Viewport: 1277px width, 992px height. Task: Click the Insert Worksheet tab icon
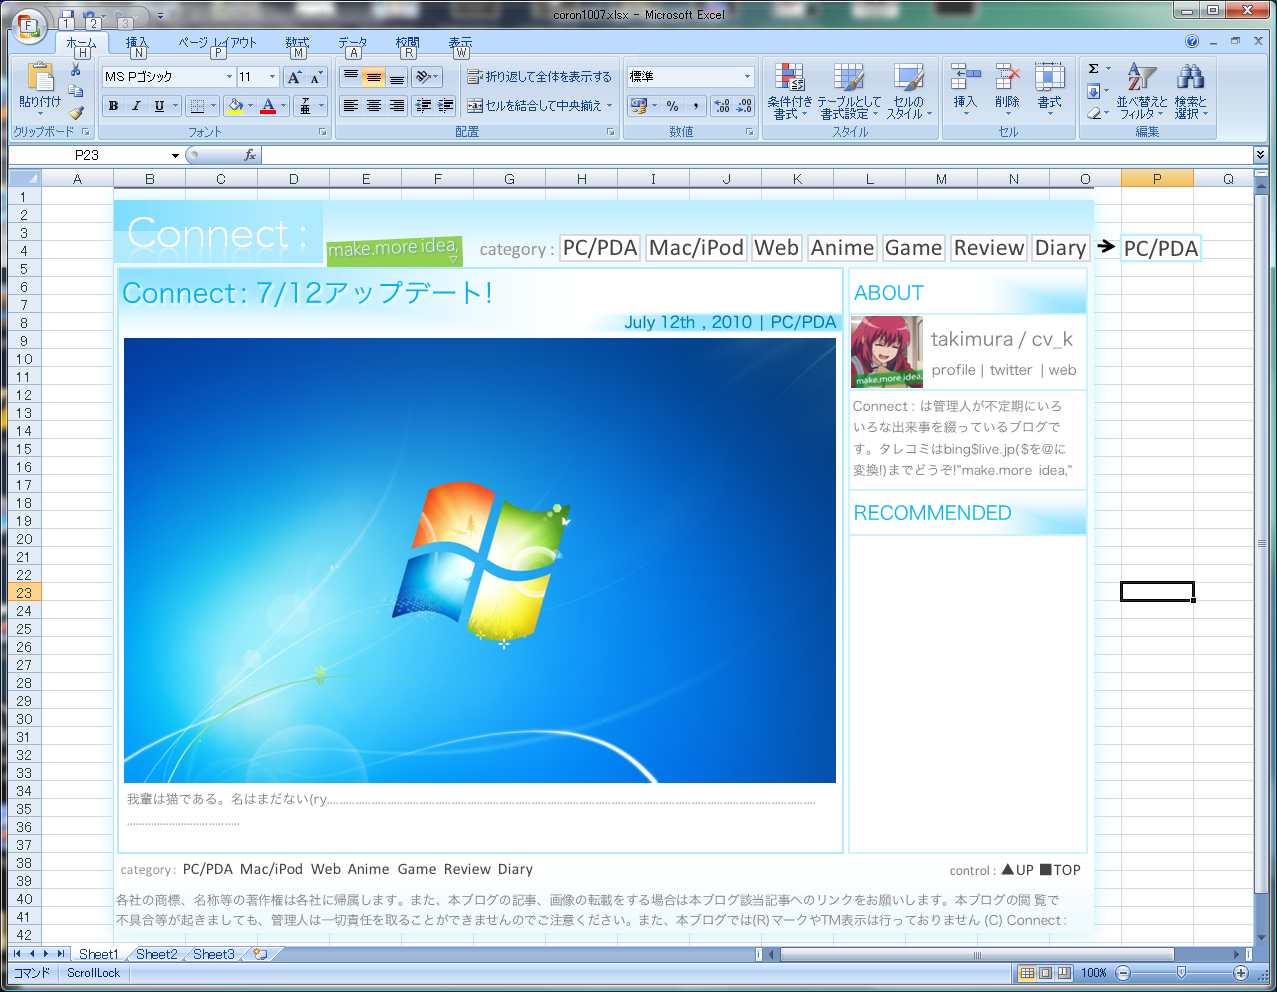tap(260, 954)
